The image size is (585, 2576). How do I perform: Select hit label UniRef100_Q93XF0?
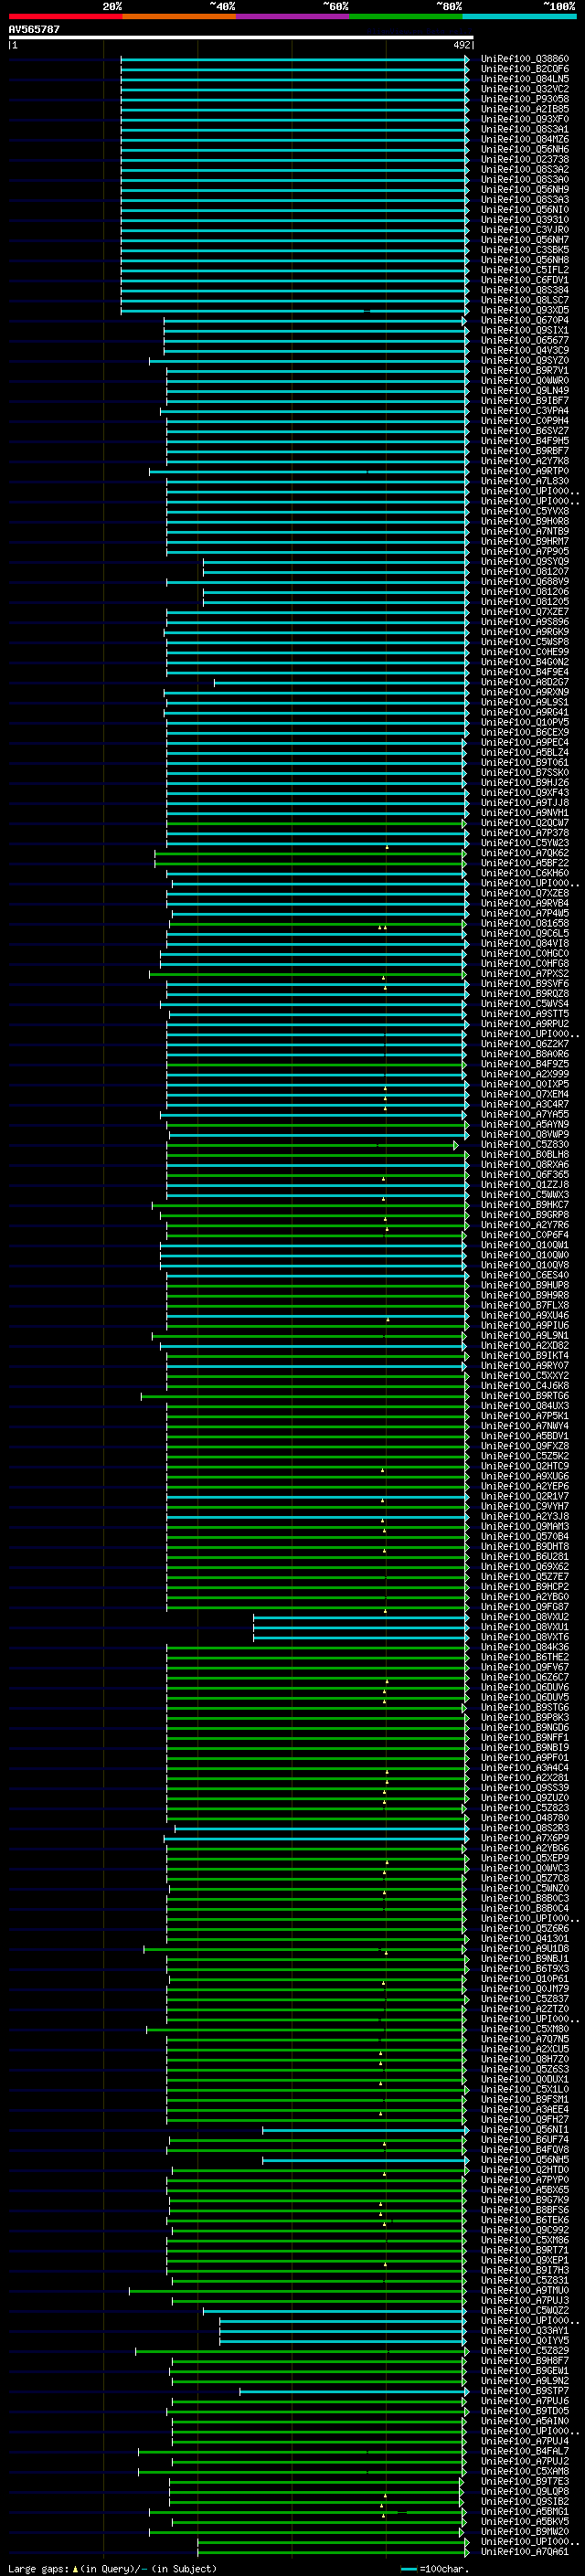525,119
